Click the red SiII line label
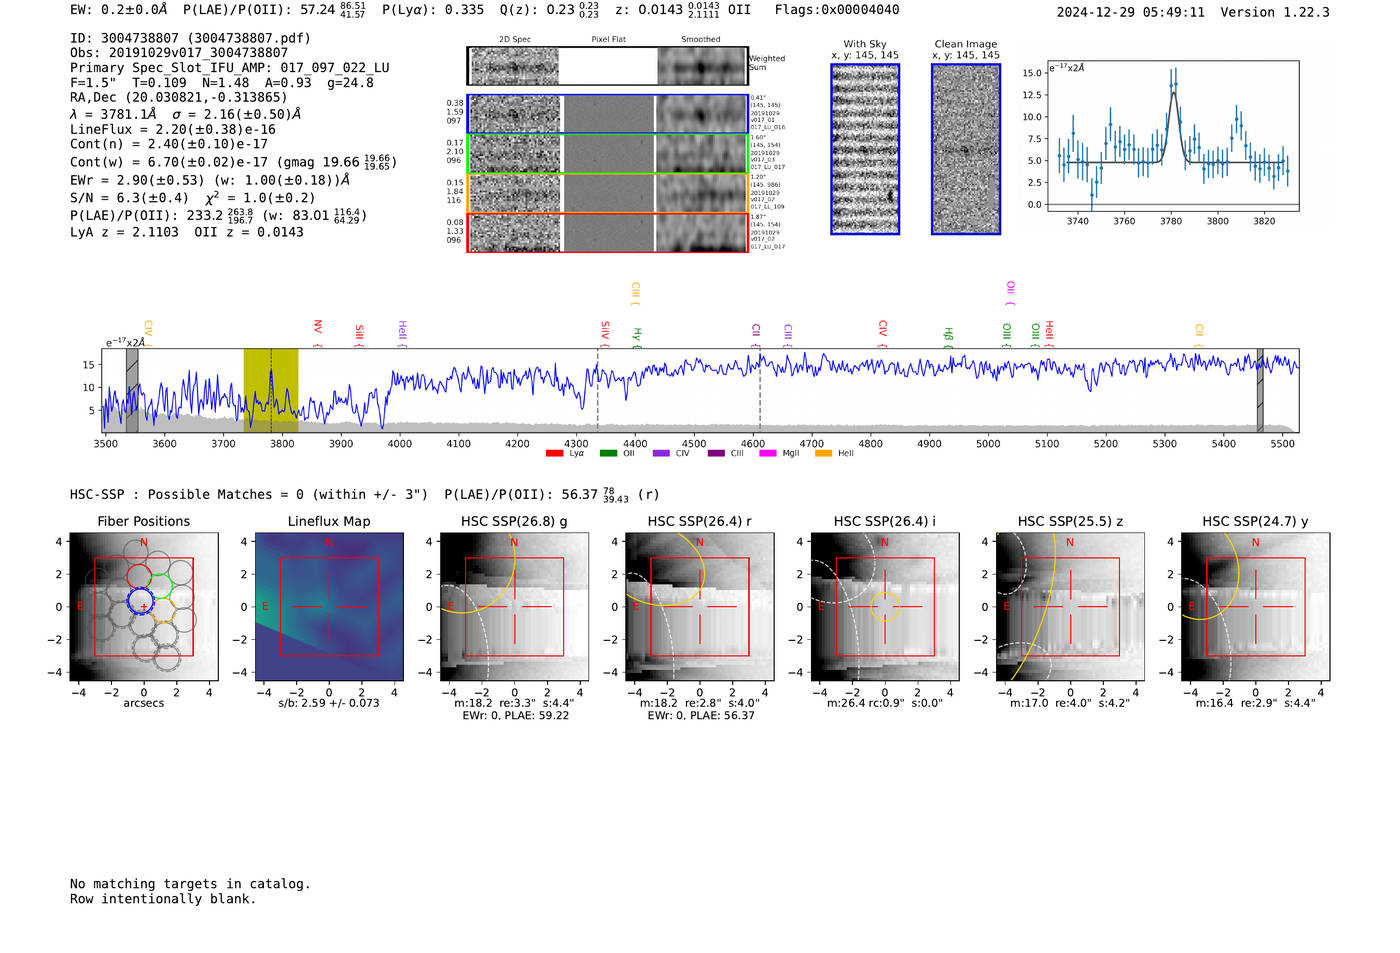 click(x=359, y=335)
